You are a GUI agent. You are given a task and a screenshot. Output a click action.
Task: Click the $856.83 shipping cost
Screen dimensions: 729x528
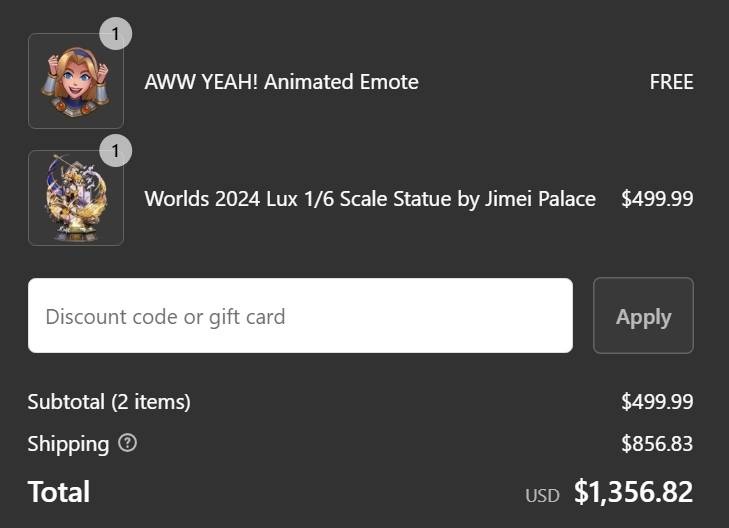click(x=657, y=444)
